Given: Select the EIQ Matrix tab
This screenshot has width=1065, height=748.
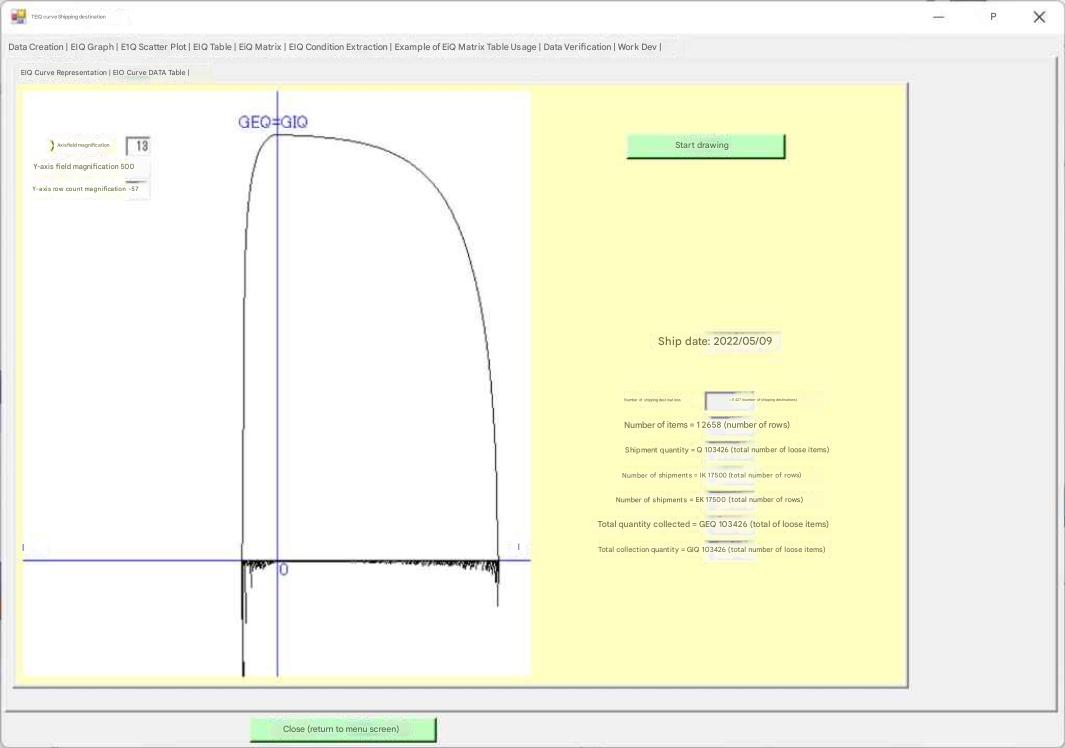Looking at the screenshot, I should (x=260, y=47).
